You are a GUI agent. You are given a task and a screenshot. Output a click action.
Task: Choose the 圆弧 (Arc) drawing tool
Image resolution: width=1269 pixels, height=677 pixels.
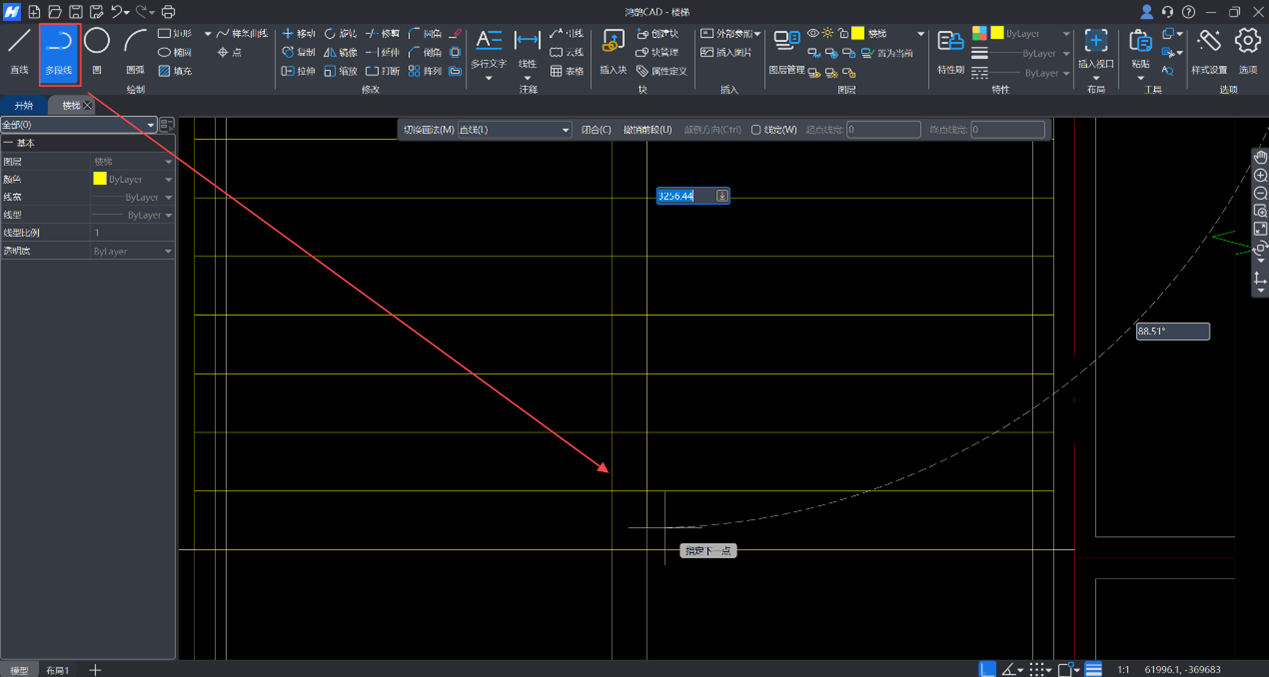click(135, 43)
